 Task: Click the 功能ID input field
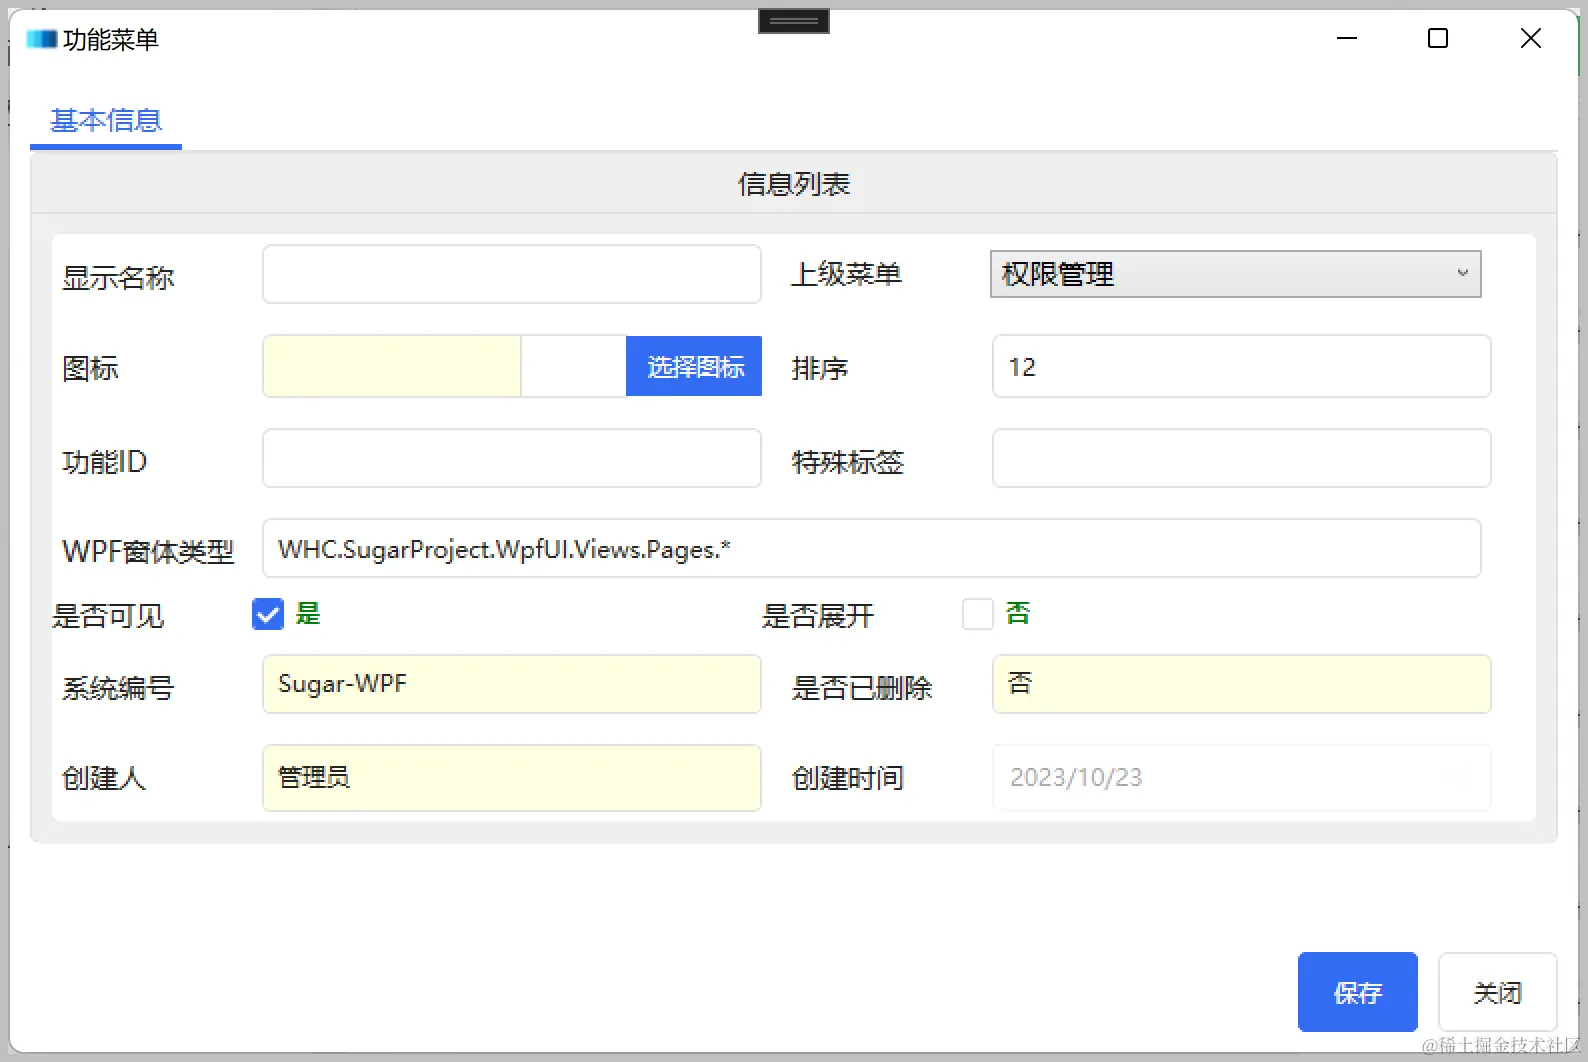(512, 459)
